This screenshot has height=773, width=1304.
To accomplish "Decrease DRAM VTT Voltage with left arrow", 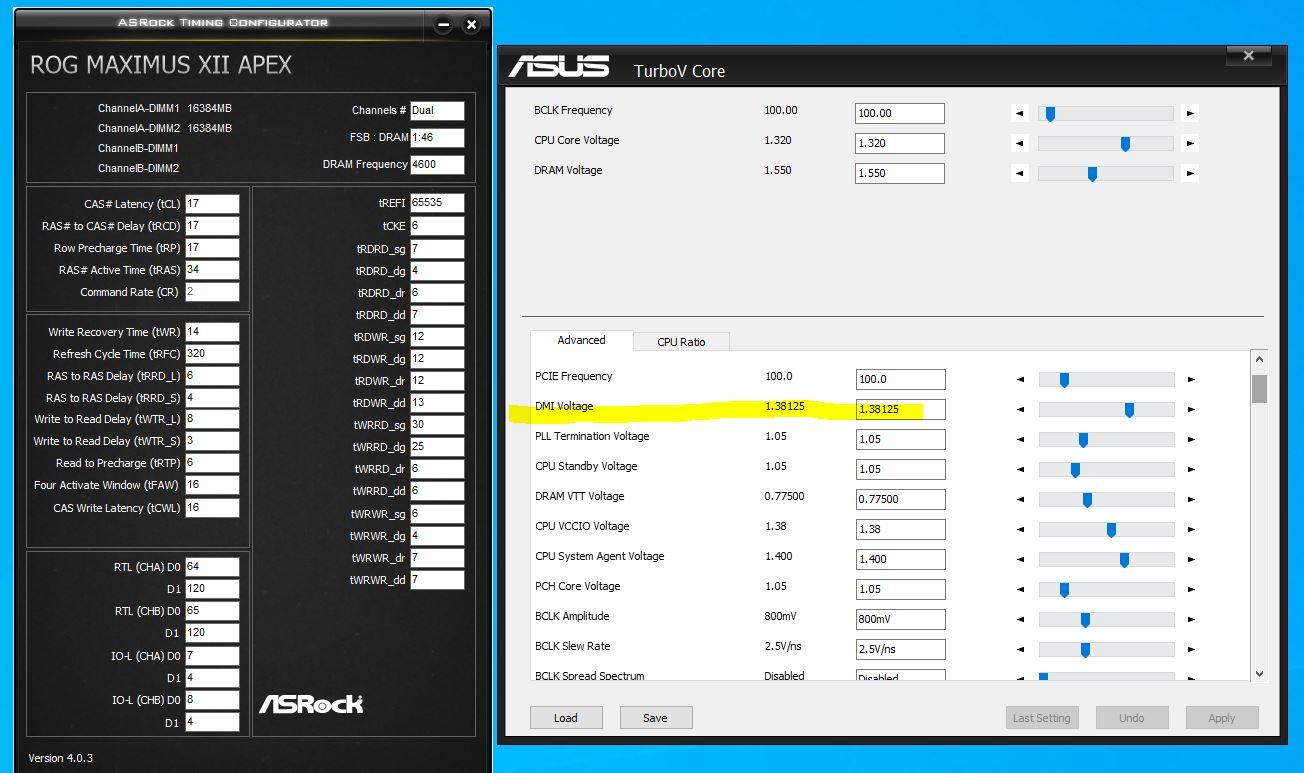I will [x=1020, y=499].
